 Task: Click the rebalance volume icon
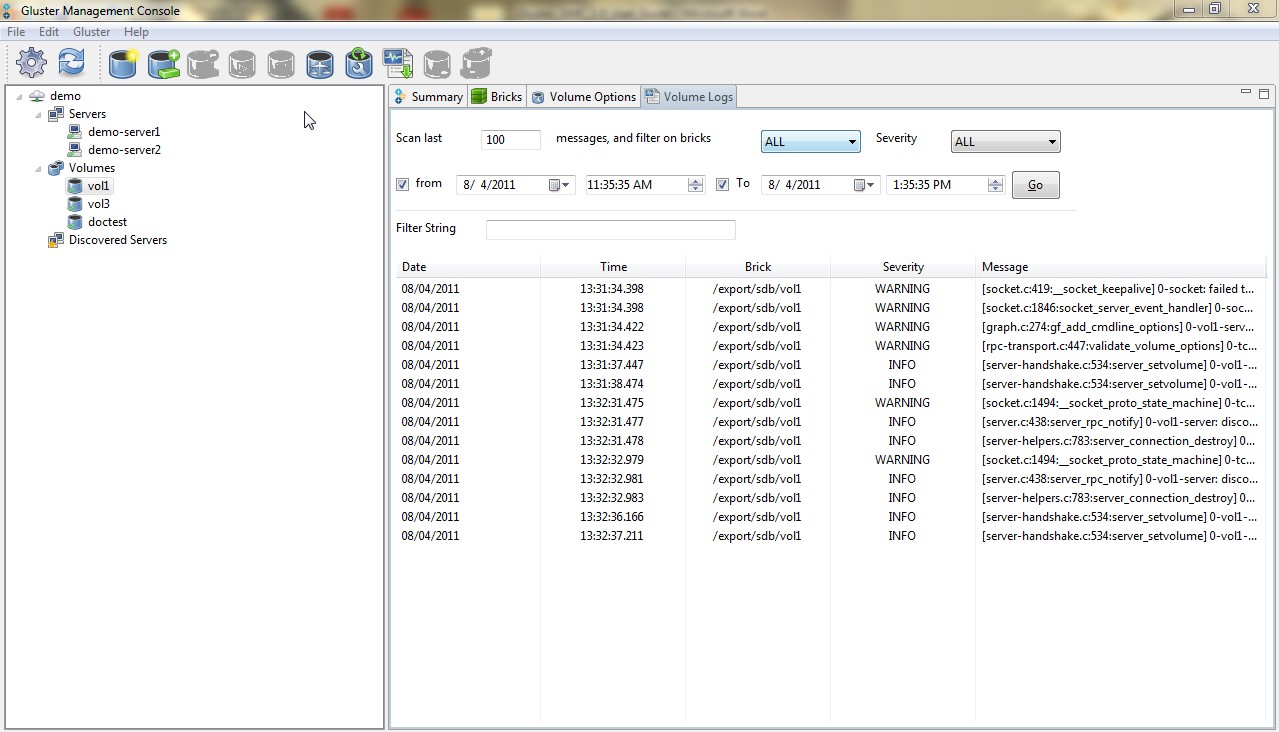pyautogui.click(x=320, y=64)
